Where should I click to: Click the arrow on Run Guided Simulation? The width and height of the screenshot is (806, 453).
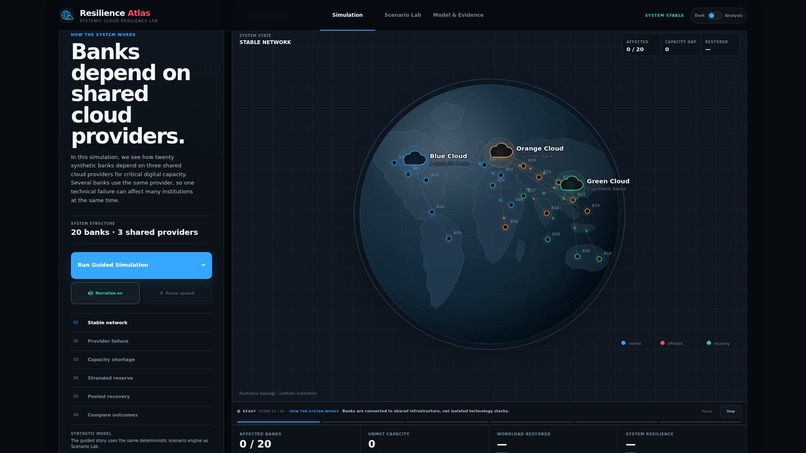203,265
